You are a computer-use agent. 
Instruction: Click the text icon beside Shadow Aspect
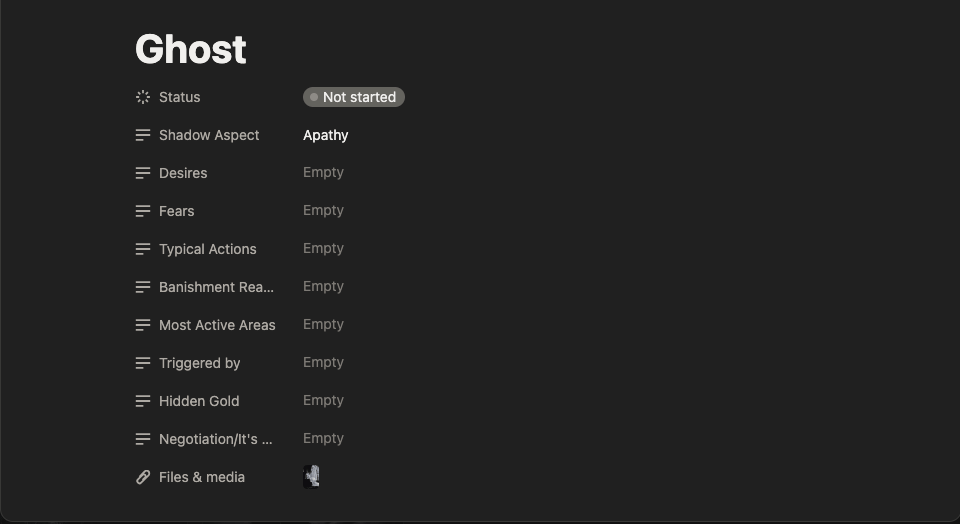point(143,135)
